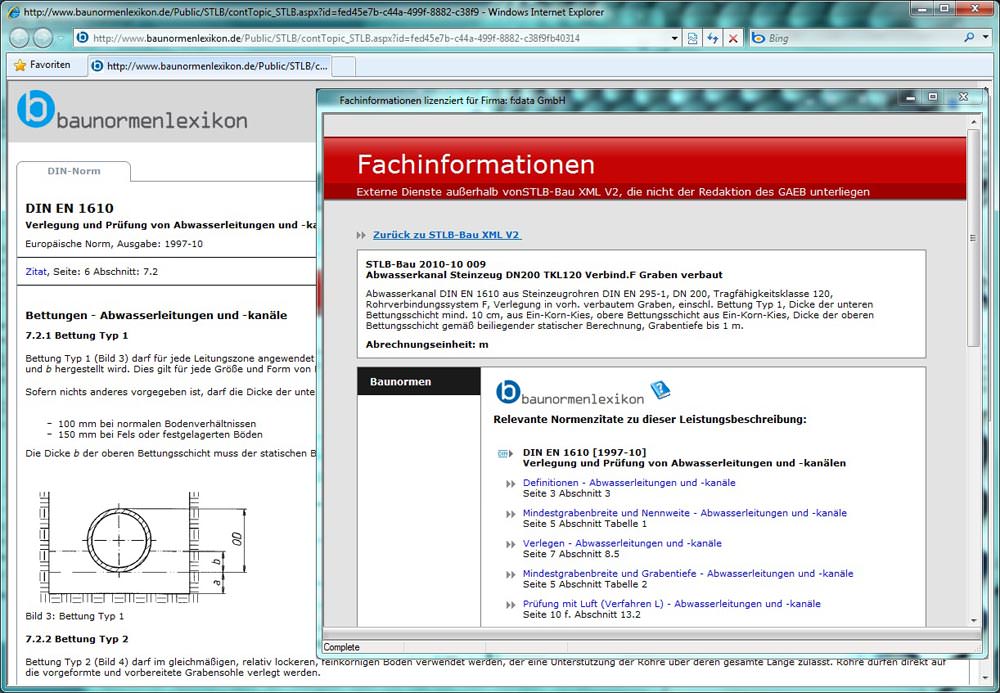Click the arrow icon before Mindestgrabenbreite und Nennweite
1000x693 pixels.
510,514
